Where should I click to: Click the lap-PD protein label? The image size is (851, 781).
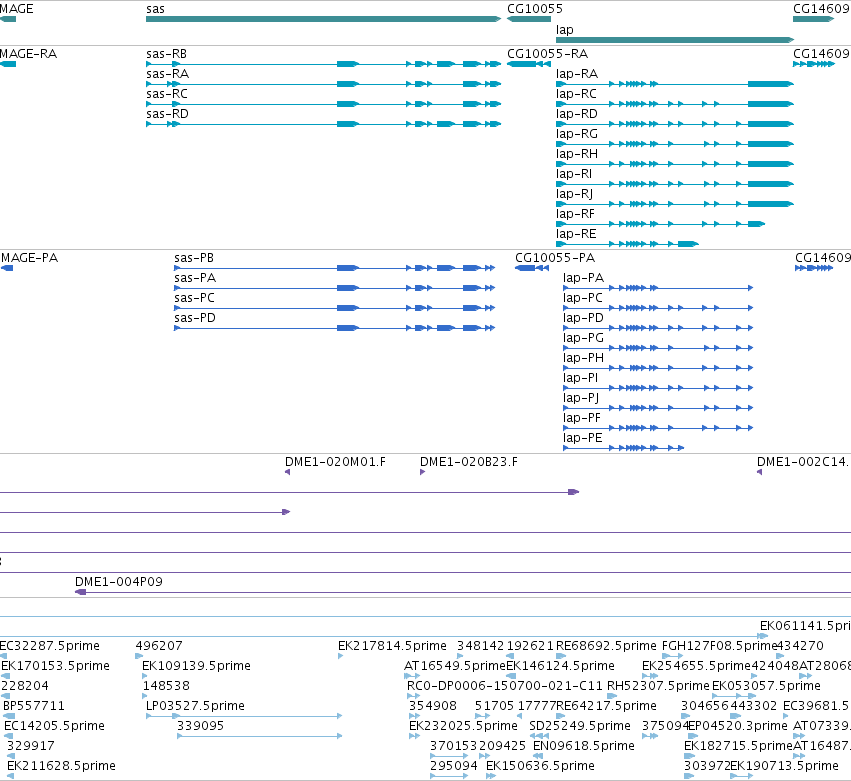click(x=583, y=318)
